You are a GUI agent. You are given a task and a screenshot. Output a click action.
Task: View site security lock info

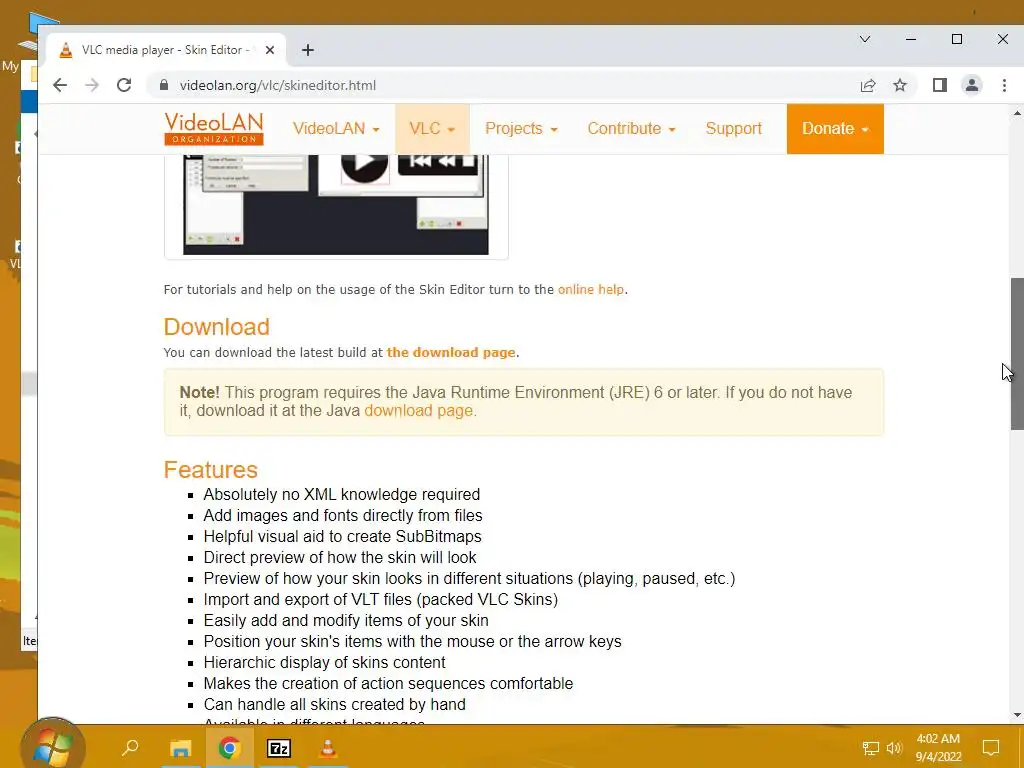(x=164, y=85)
